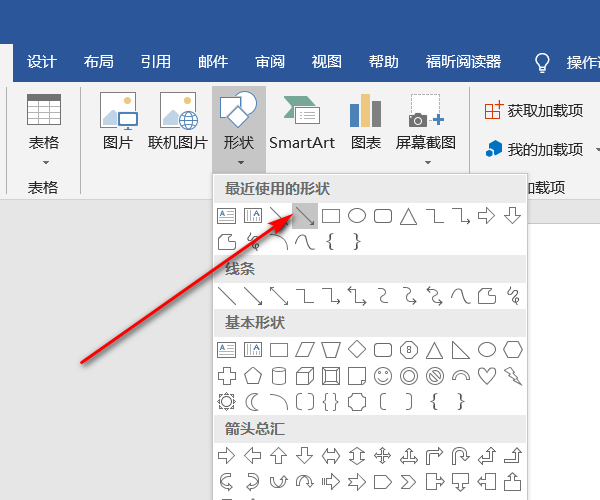Select rounded rectangle in recent shapes
Screen dimensions: 600x500
(x=383, y=216)
